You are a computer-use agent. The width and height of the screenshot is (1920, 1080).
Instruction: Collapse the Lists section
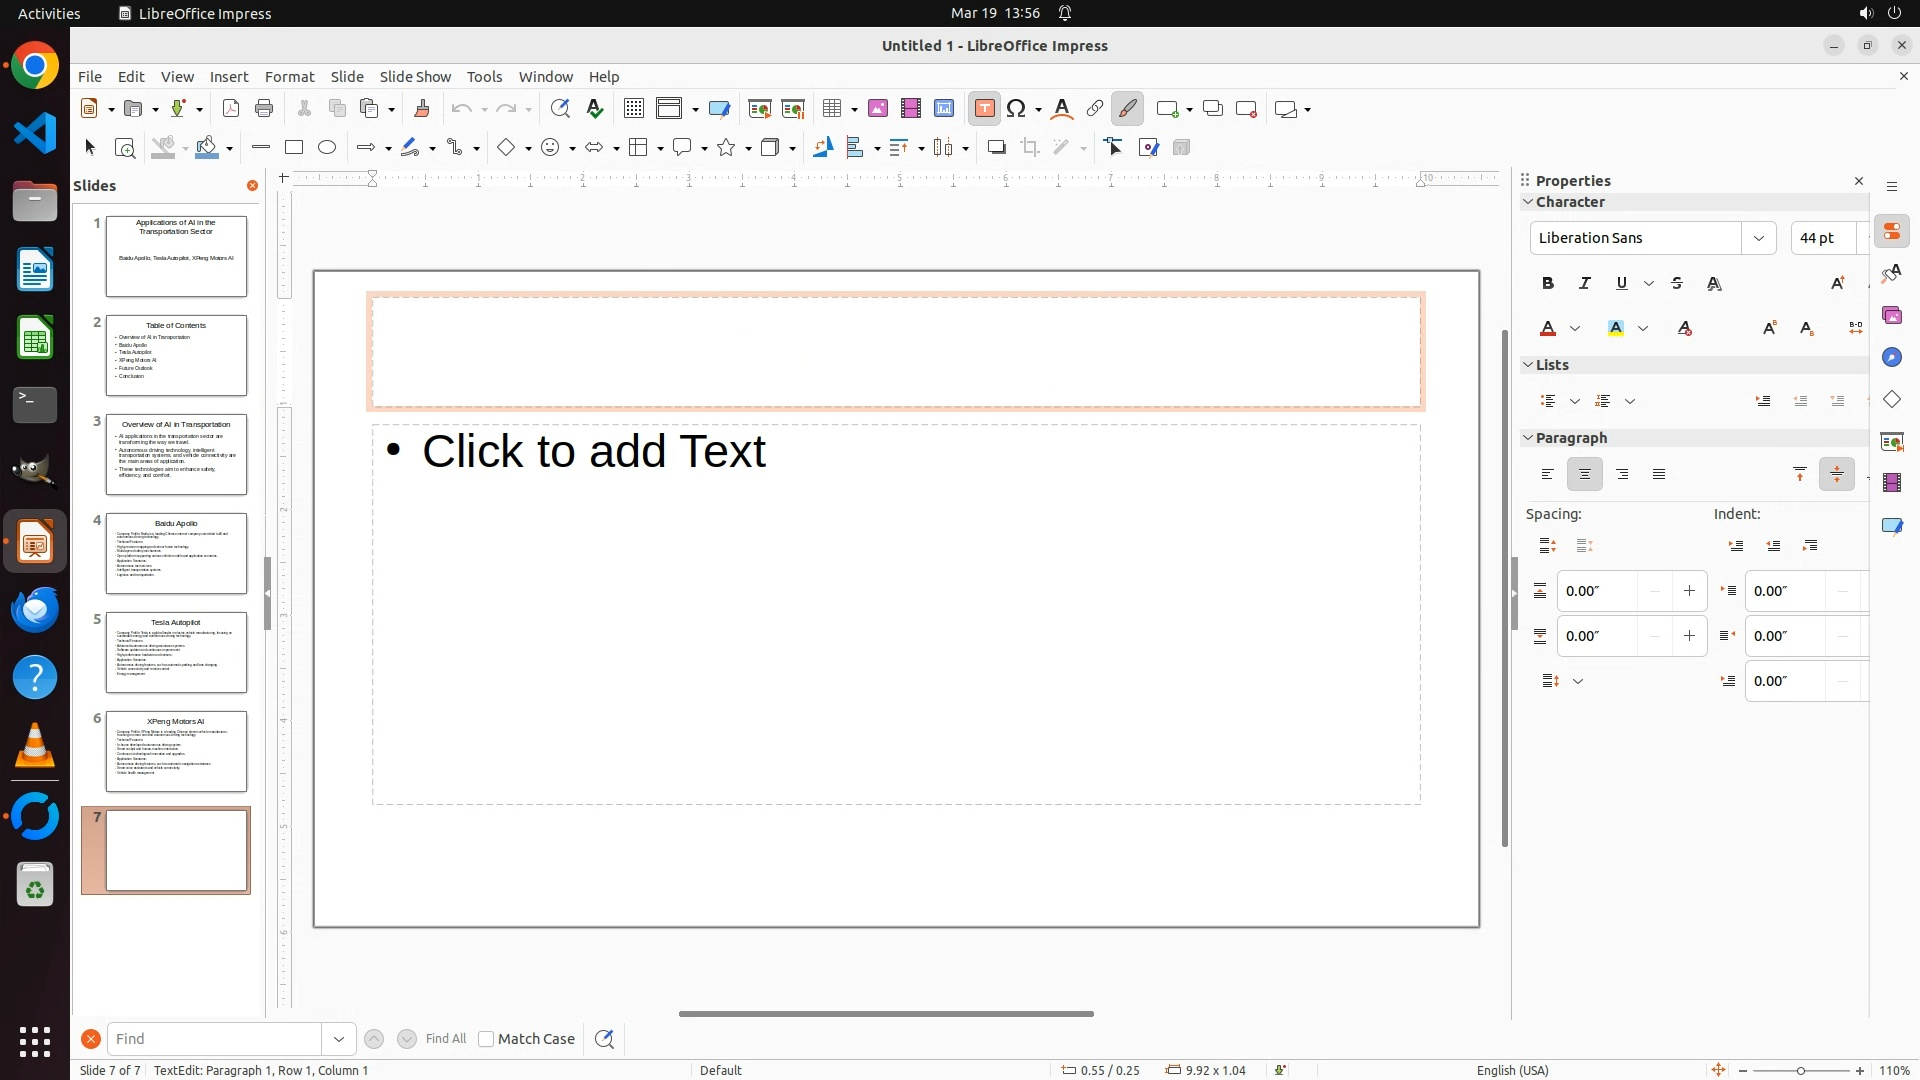[x=1528, y=365]
